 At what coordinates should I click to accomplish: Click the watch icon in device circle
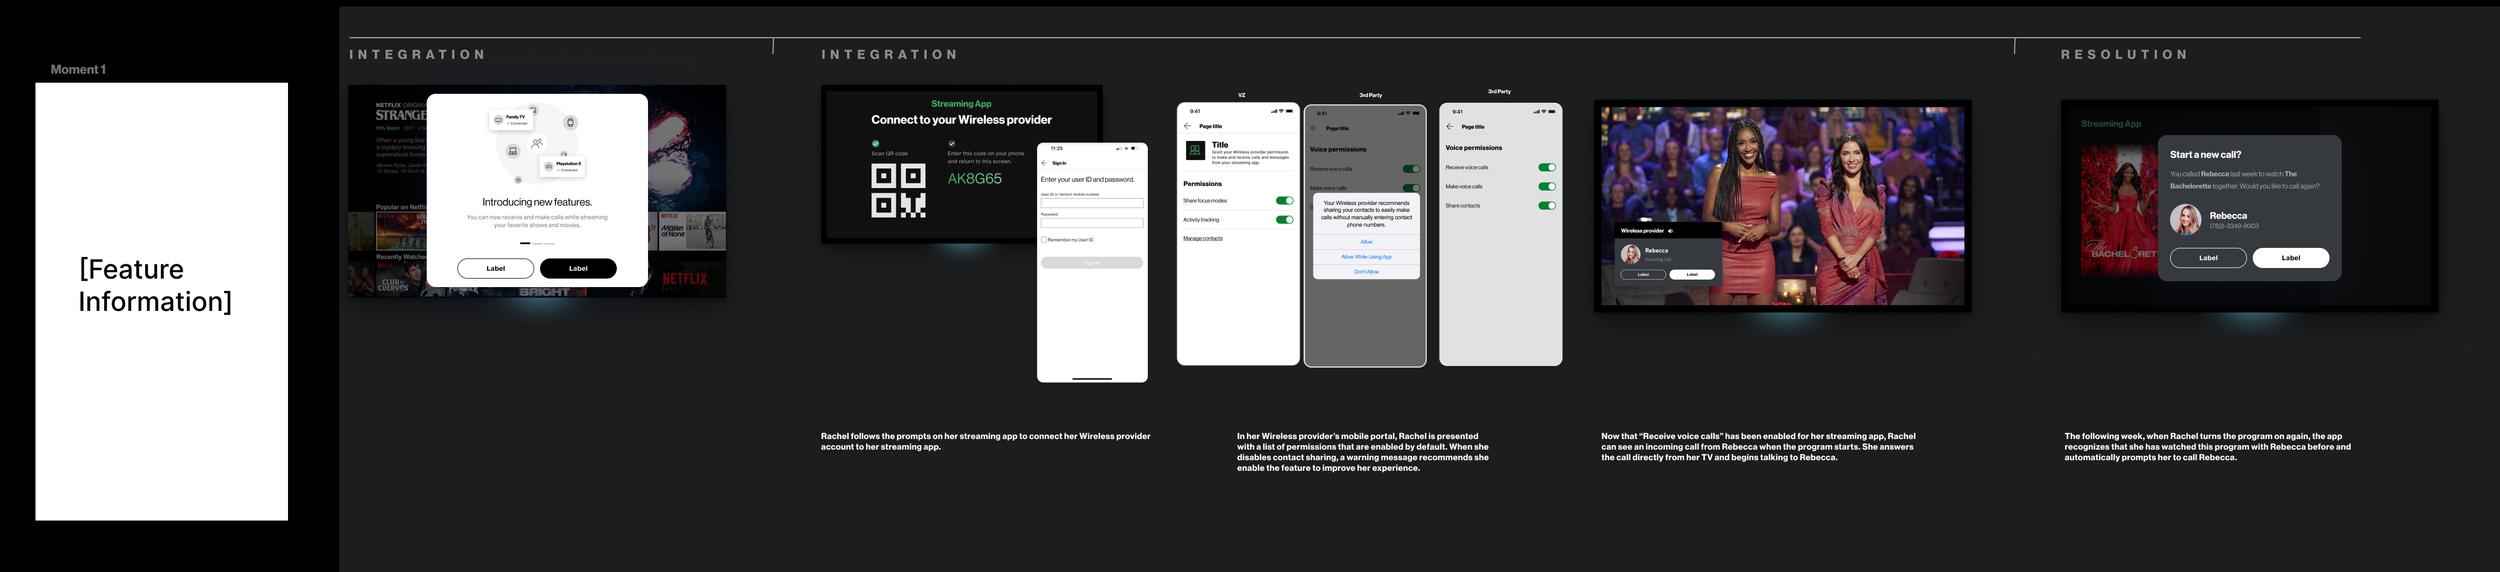[x=571, y=122]
